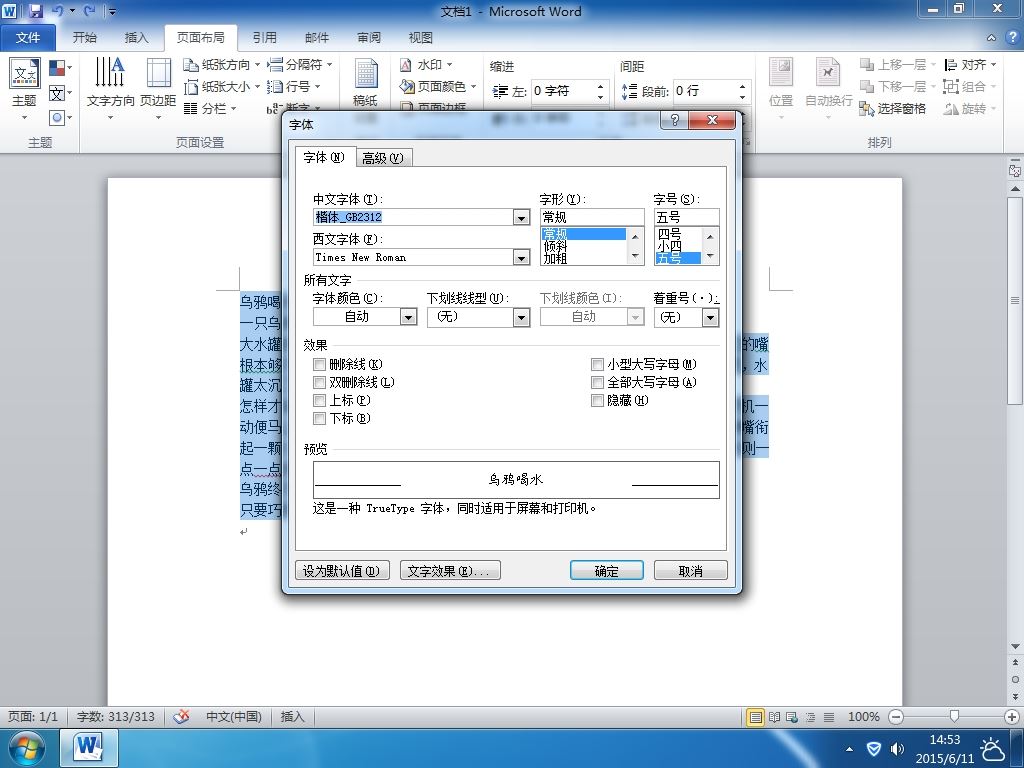Click Set As Default (设为默认值) button
Screen dimensions: 1024x768
tap(342, 571)
